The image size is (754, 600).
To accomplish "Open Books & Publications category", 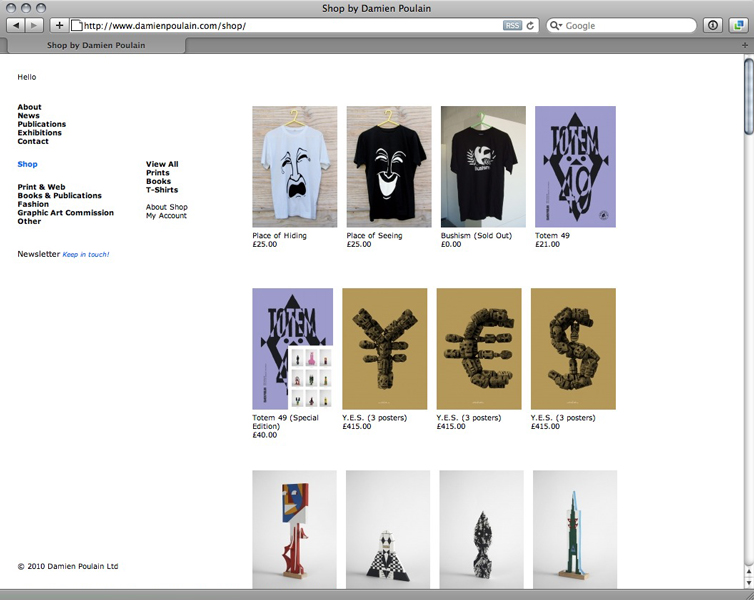I will coord(60,196).
